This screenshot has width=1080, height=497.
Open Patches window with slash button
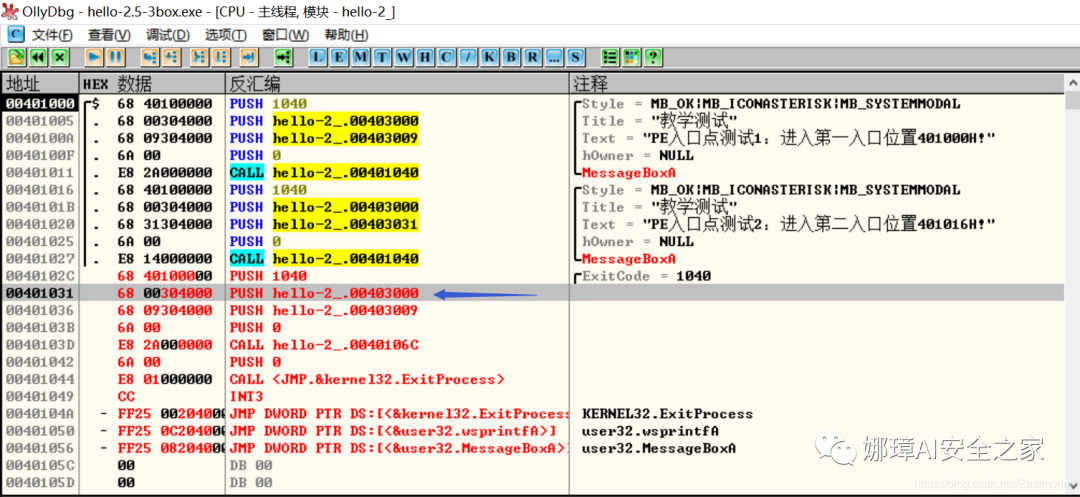[468, 57]
